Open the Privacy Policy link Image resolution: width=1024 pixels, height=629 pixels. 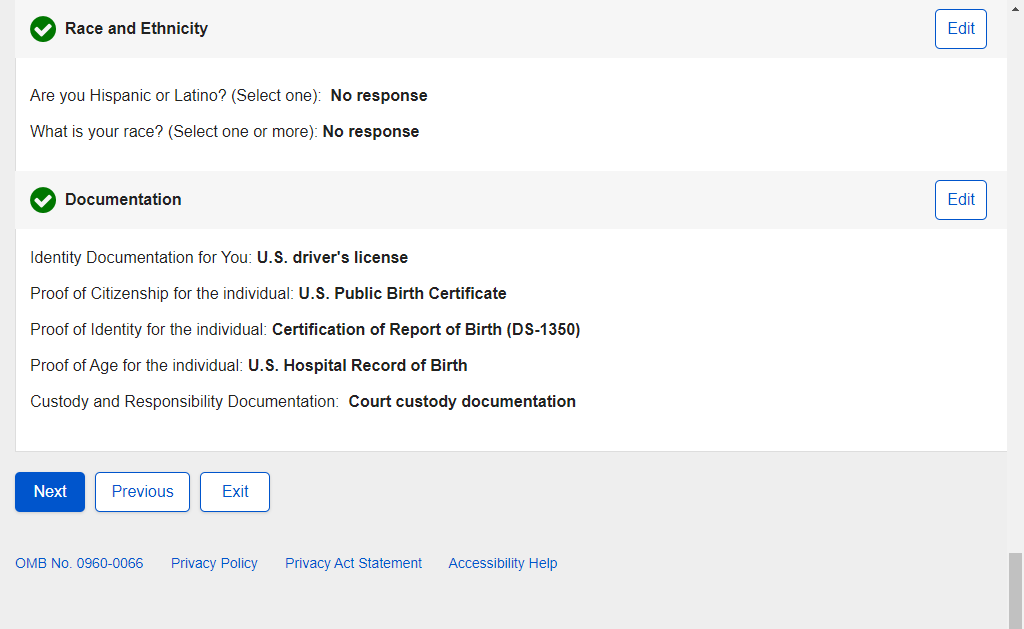point(214,563)
